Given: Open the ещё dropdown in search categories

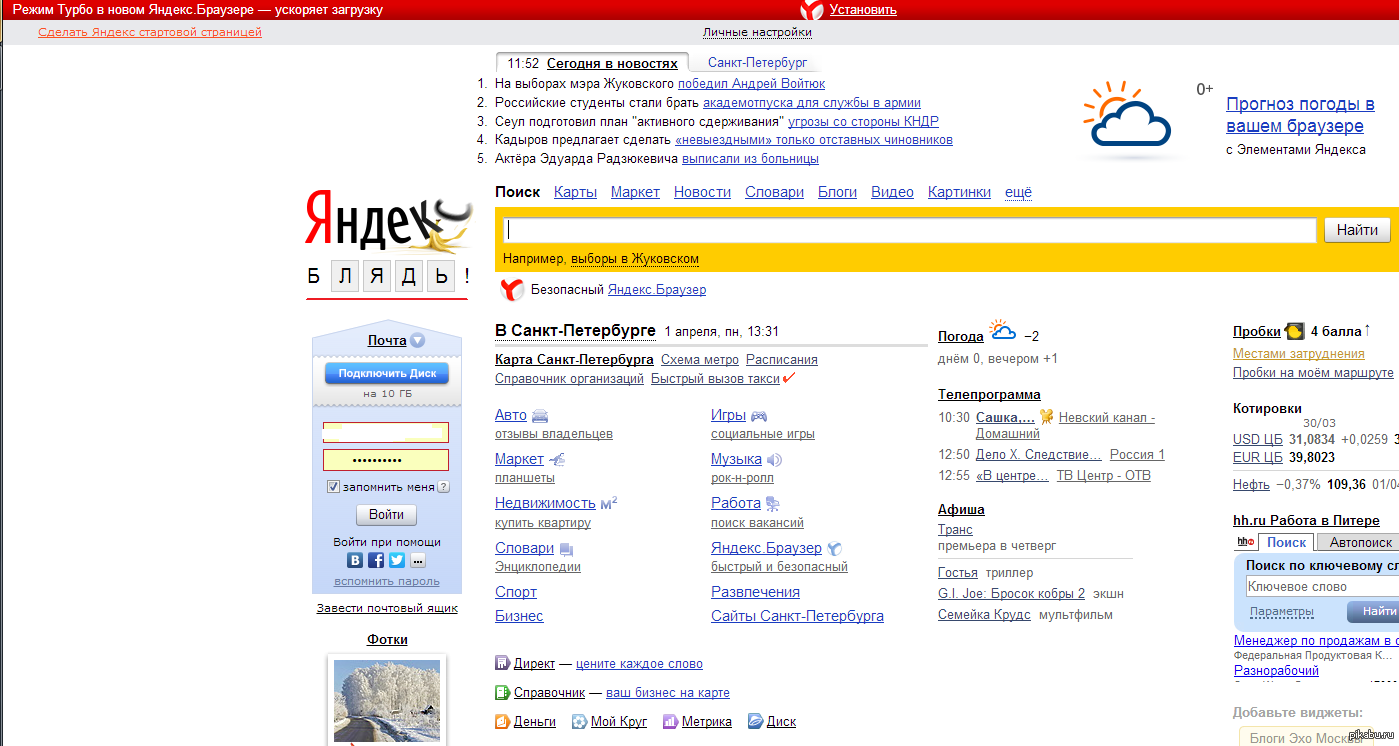Looking at the screenshot, I should coord(1018,192).
